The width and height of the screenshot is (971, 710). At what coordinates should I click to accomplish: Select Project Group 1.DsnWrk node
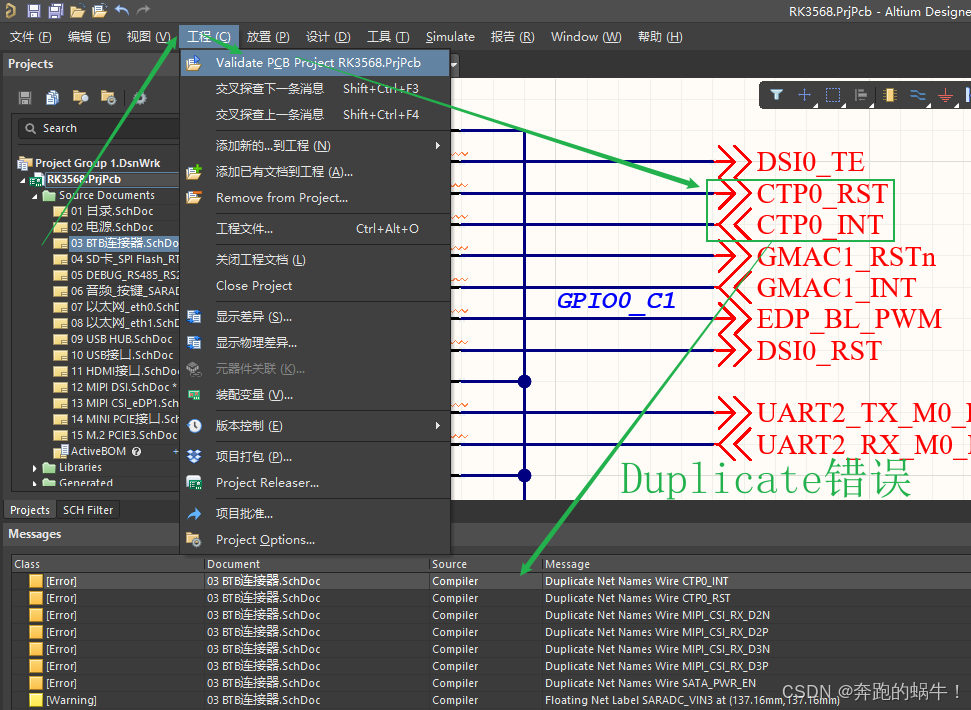[x=97, y=163]
